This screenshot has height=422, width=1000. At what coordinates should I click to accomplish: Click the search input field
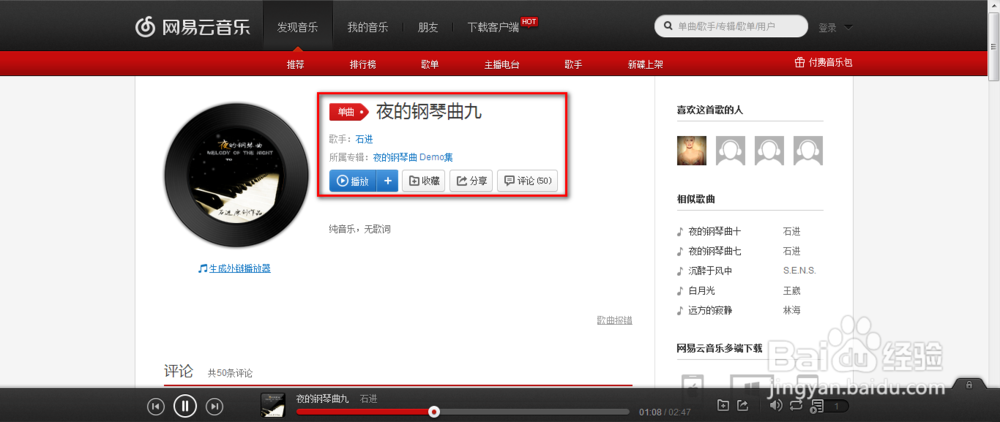[x=731, y=27]
